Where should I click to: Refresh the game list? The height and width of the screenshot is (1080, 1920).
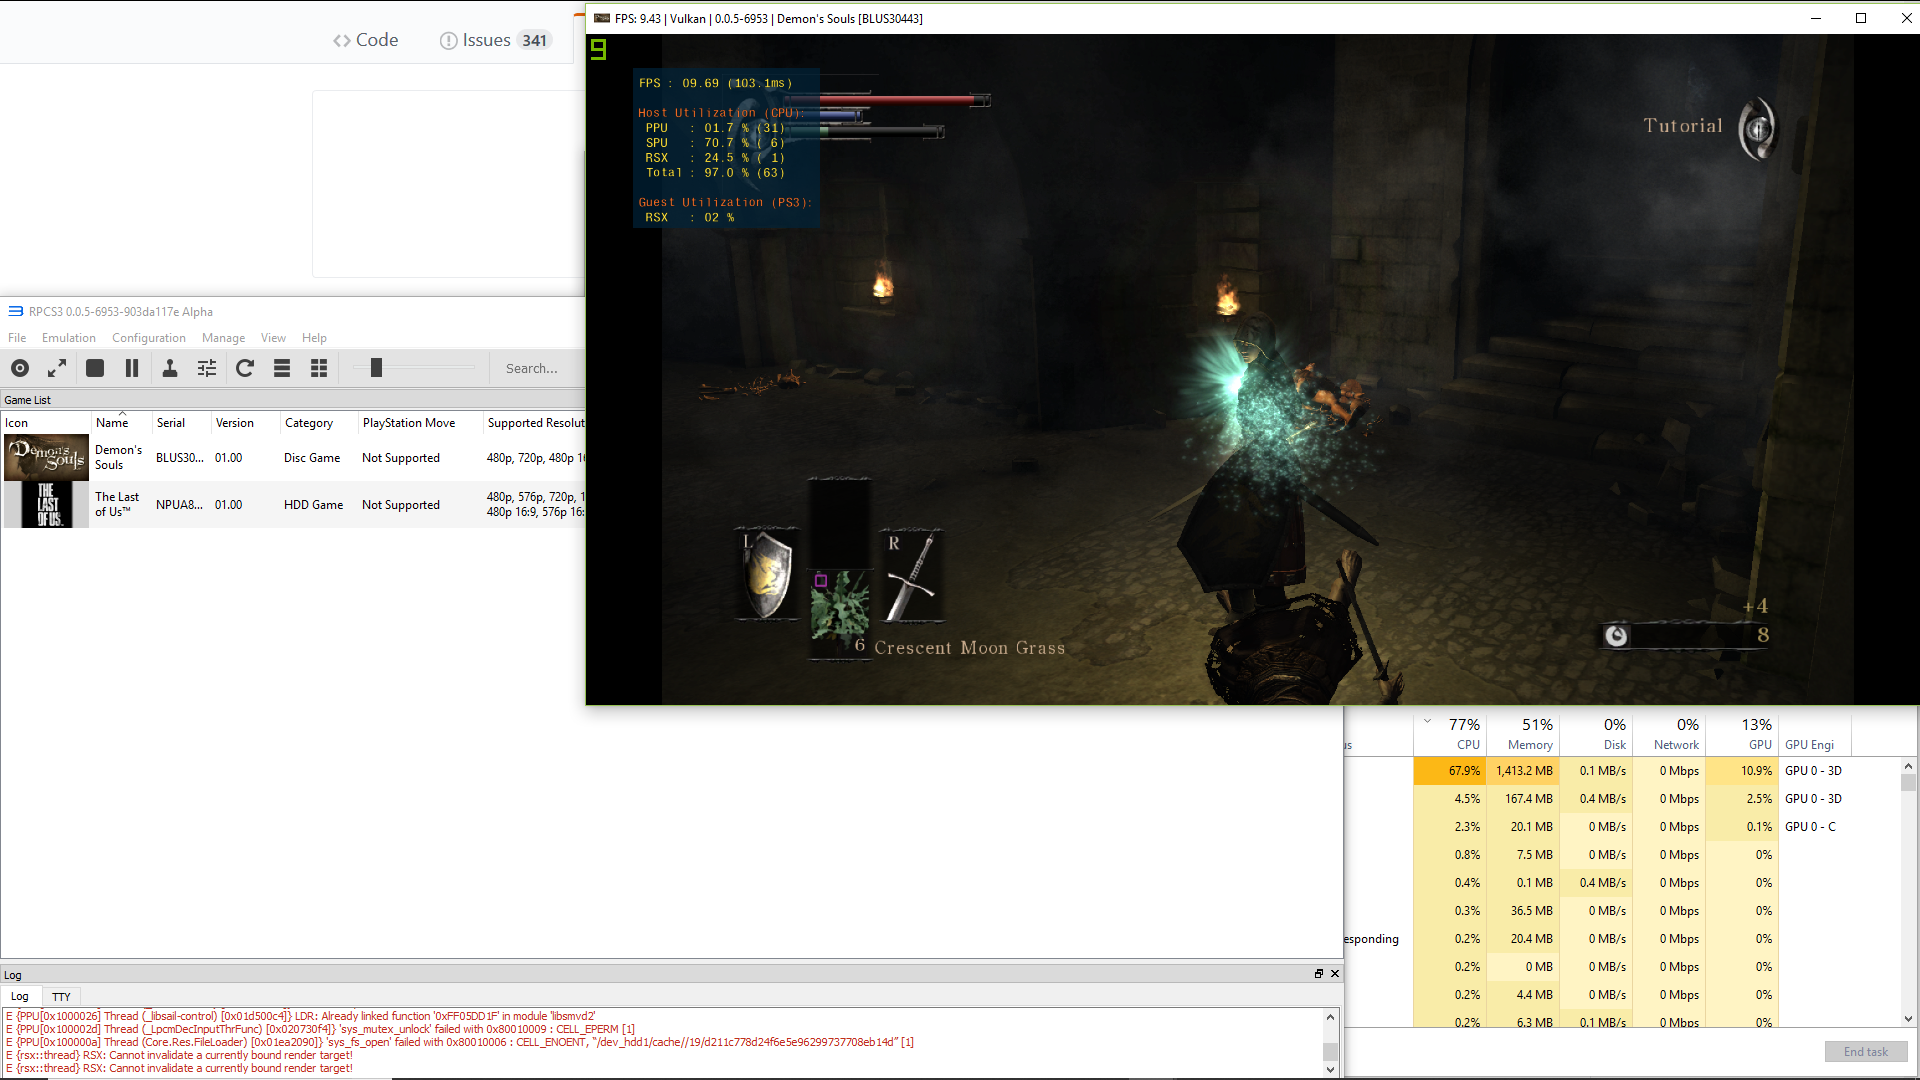pyautogui.click(x=245, y=368)
